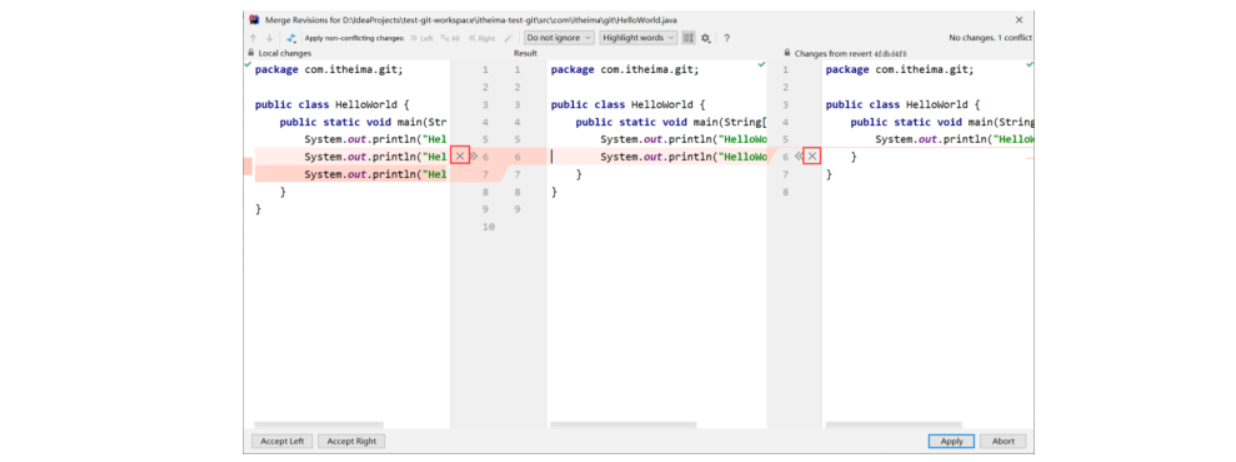The width and height of the screenshot is (1236, 462).
Task: Open the 'Do not ignore' whitespace dropdown
Action: coord(559,38)
